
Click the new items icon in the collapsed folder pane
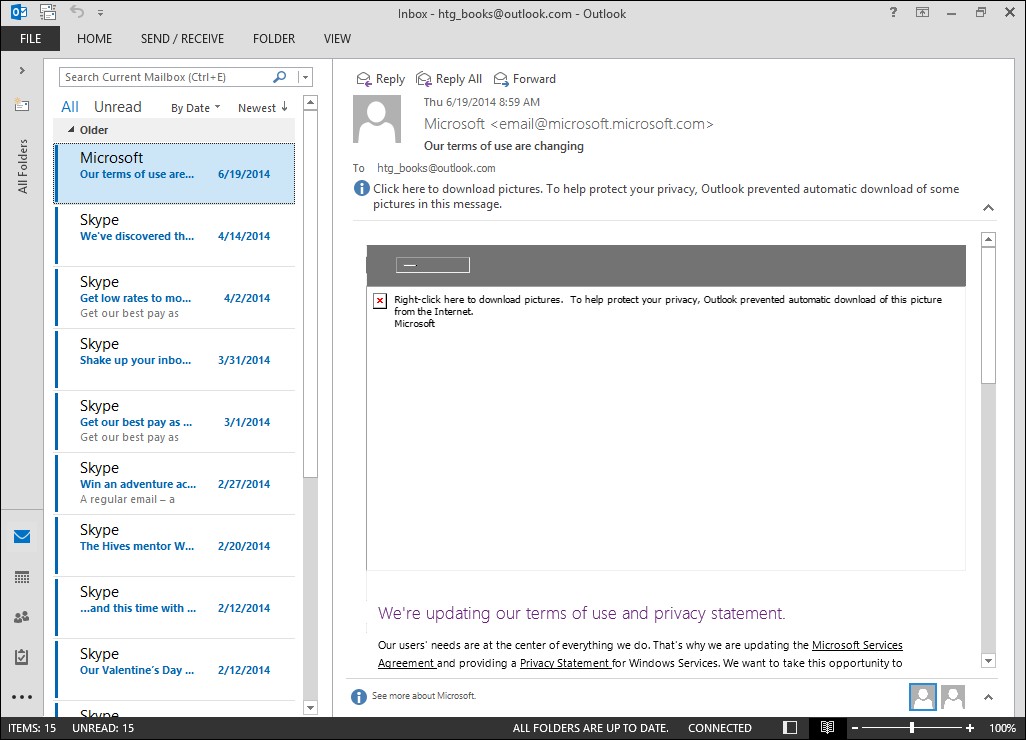[22, 105]
